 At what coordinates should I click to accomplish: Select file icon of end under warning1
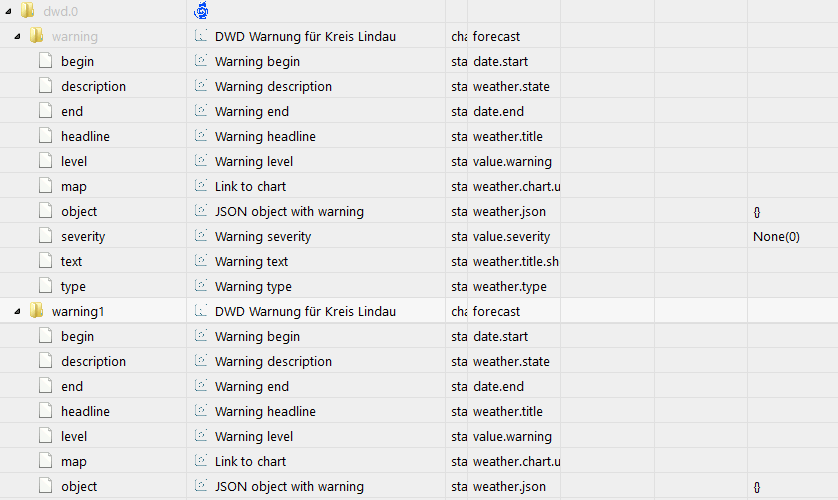point(45,386)
